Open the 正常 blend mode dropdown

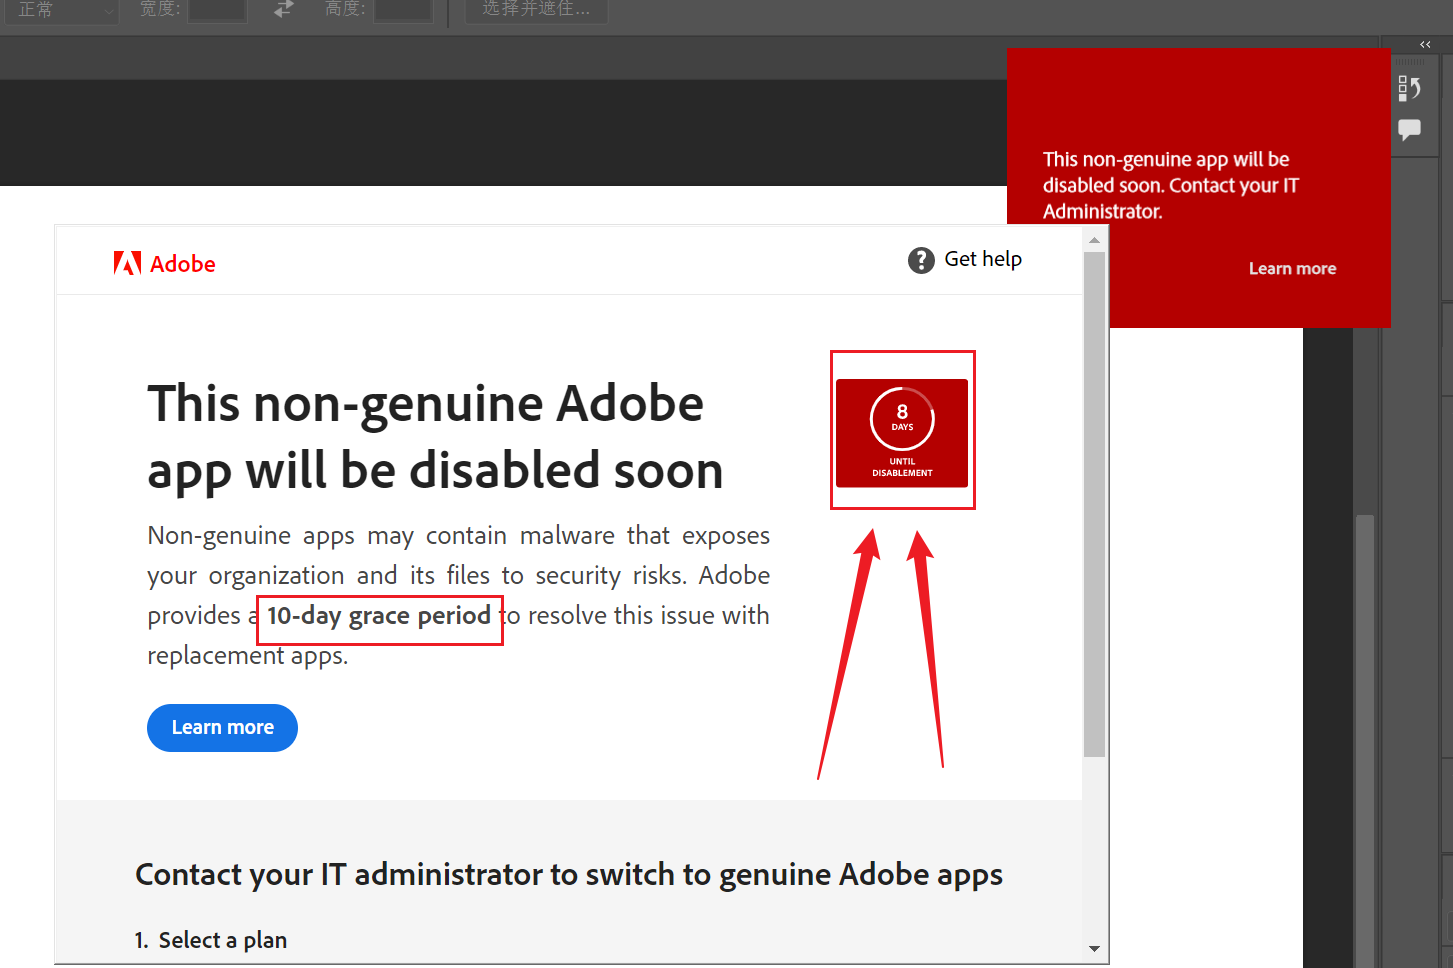[60, 12]
